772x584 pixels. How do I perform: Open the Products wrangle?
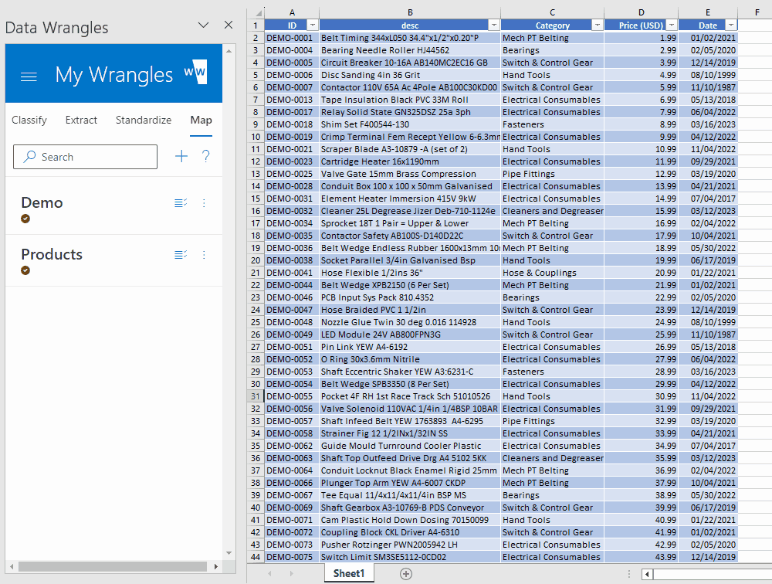[x=52, y=255]
